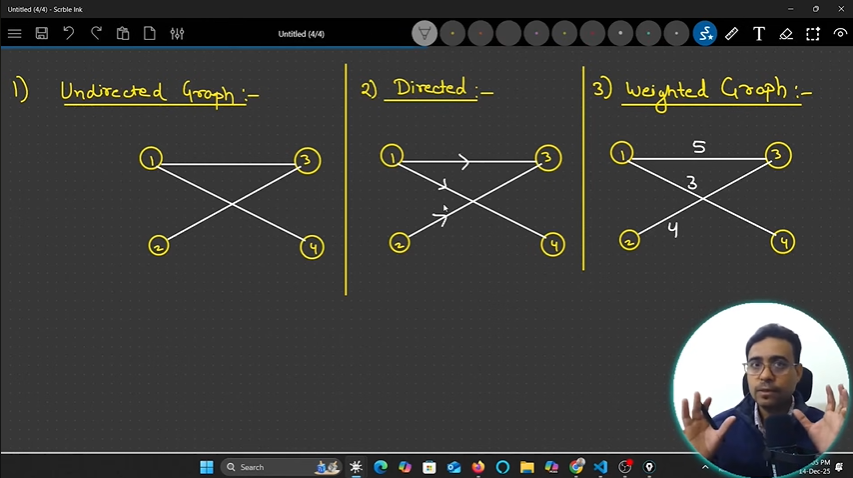The image size is (853, 478).
Task: Open the settings sliders icon
Action: click(x=177, y=34)
